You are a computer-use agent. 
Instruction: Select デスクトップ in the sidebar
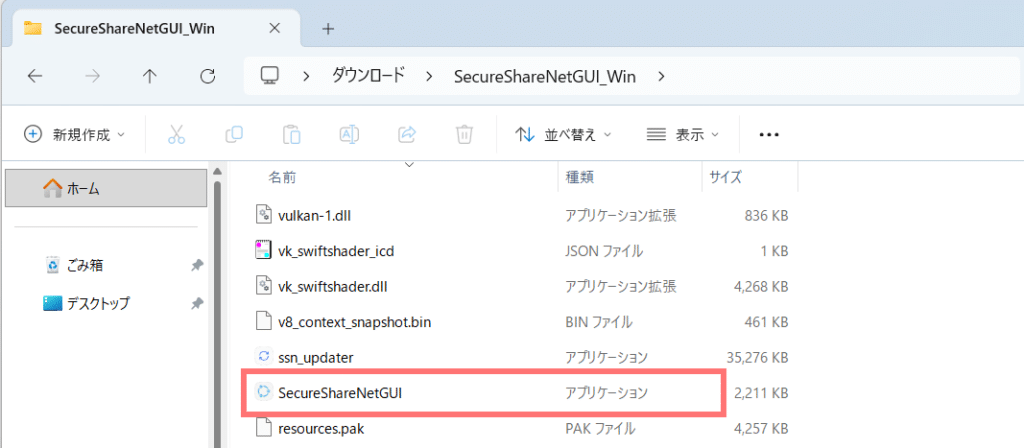pyautogui.click(x=98, y=303)
